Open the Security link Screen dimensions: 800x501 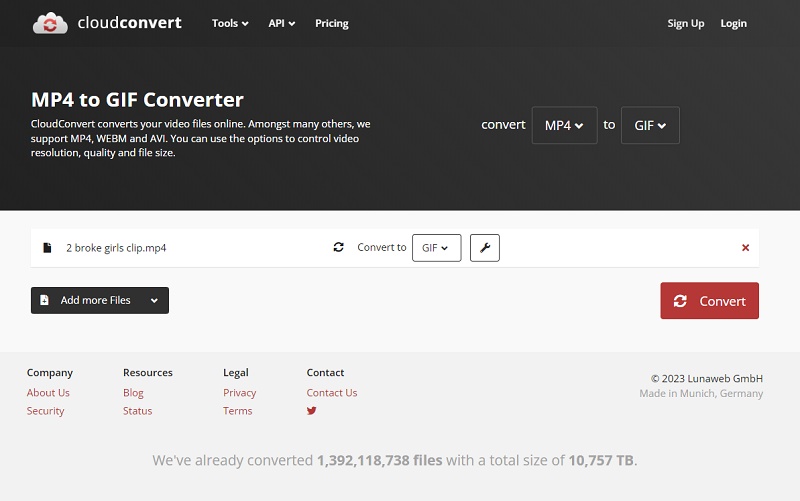coord(45,411)
